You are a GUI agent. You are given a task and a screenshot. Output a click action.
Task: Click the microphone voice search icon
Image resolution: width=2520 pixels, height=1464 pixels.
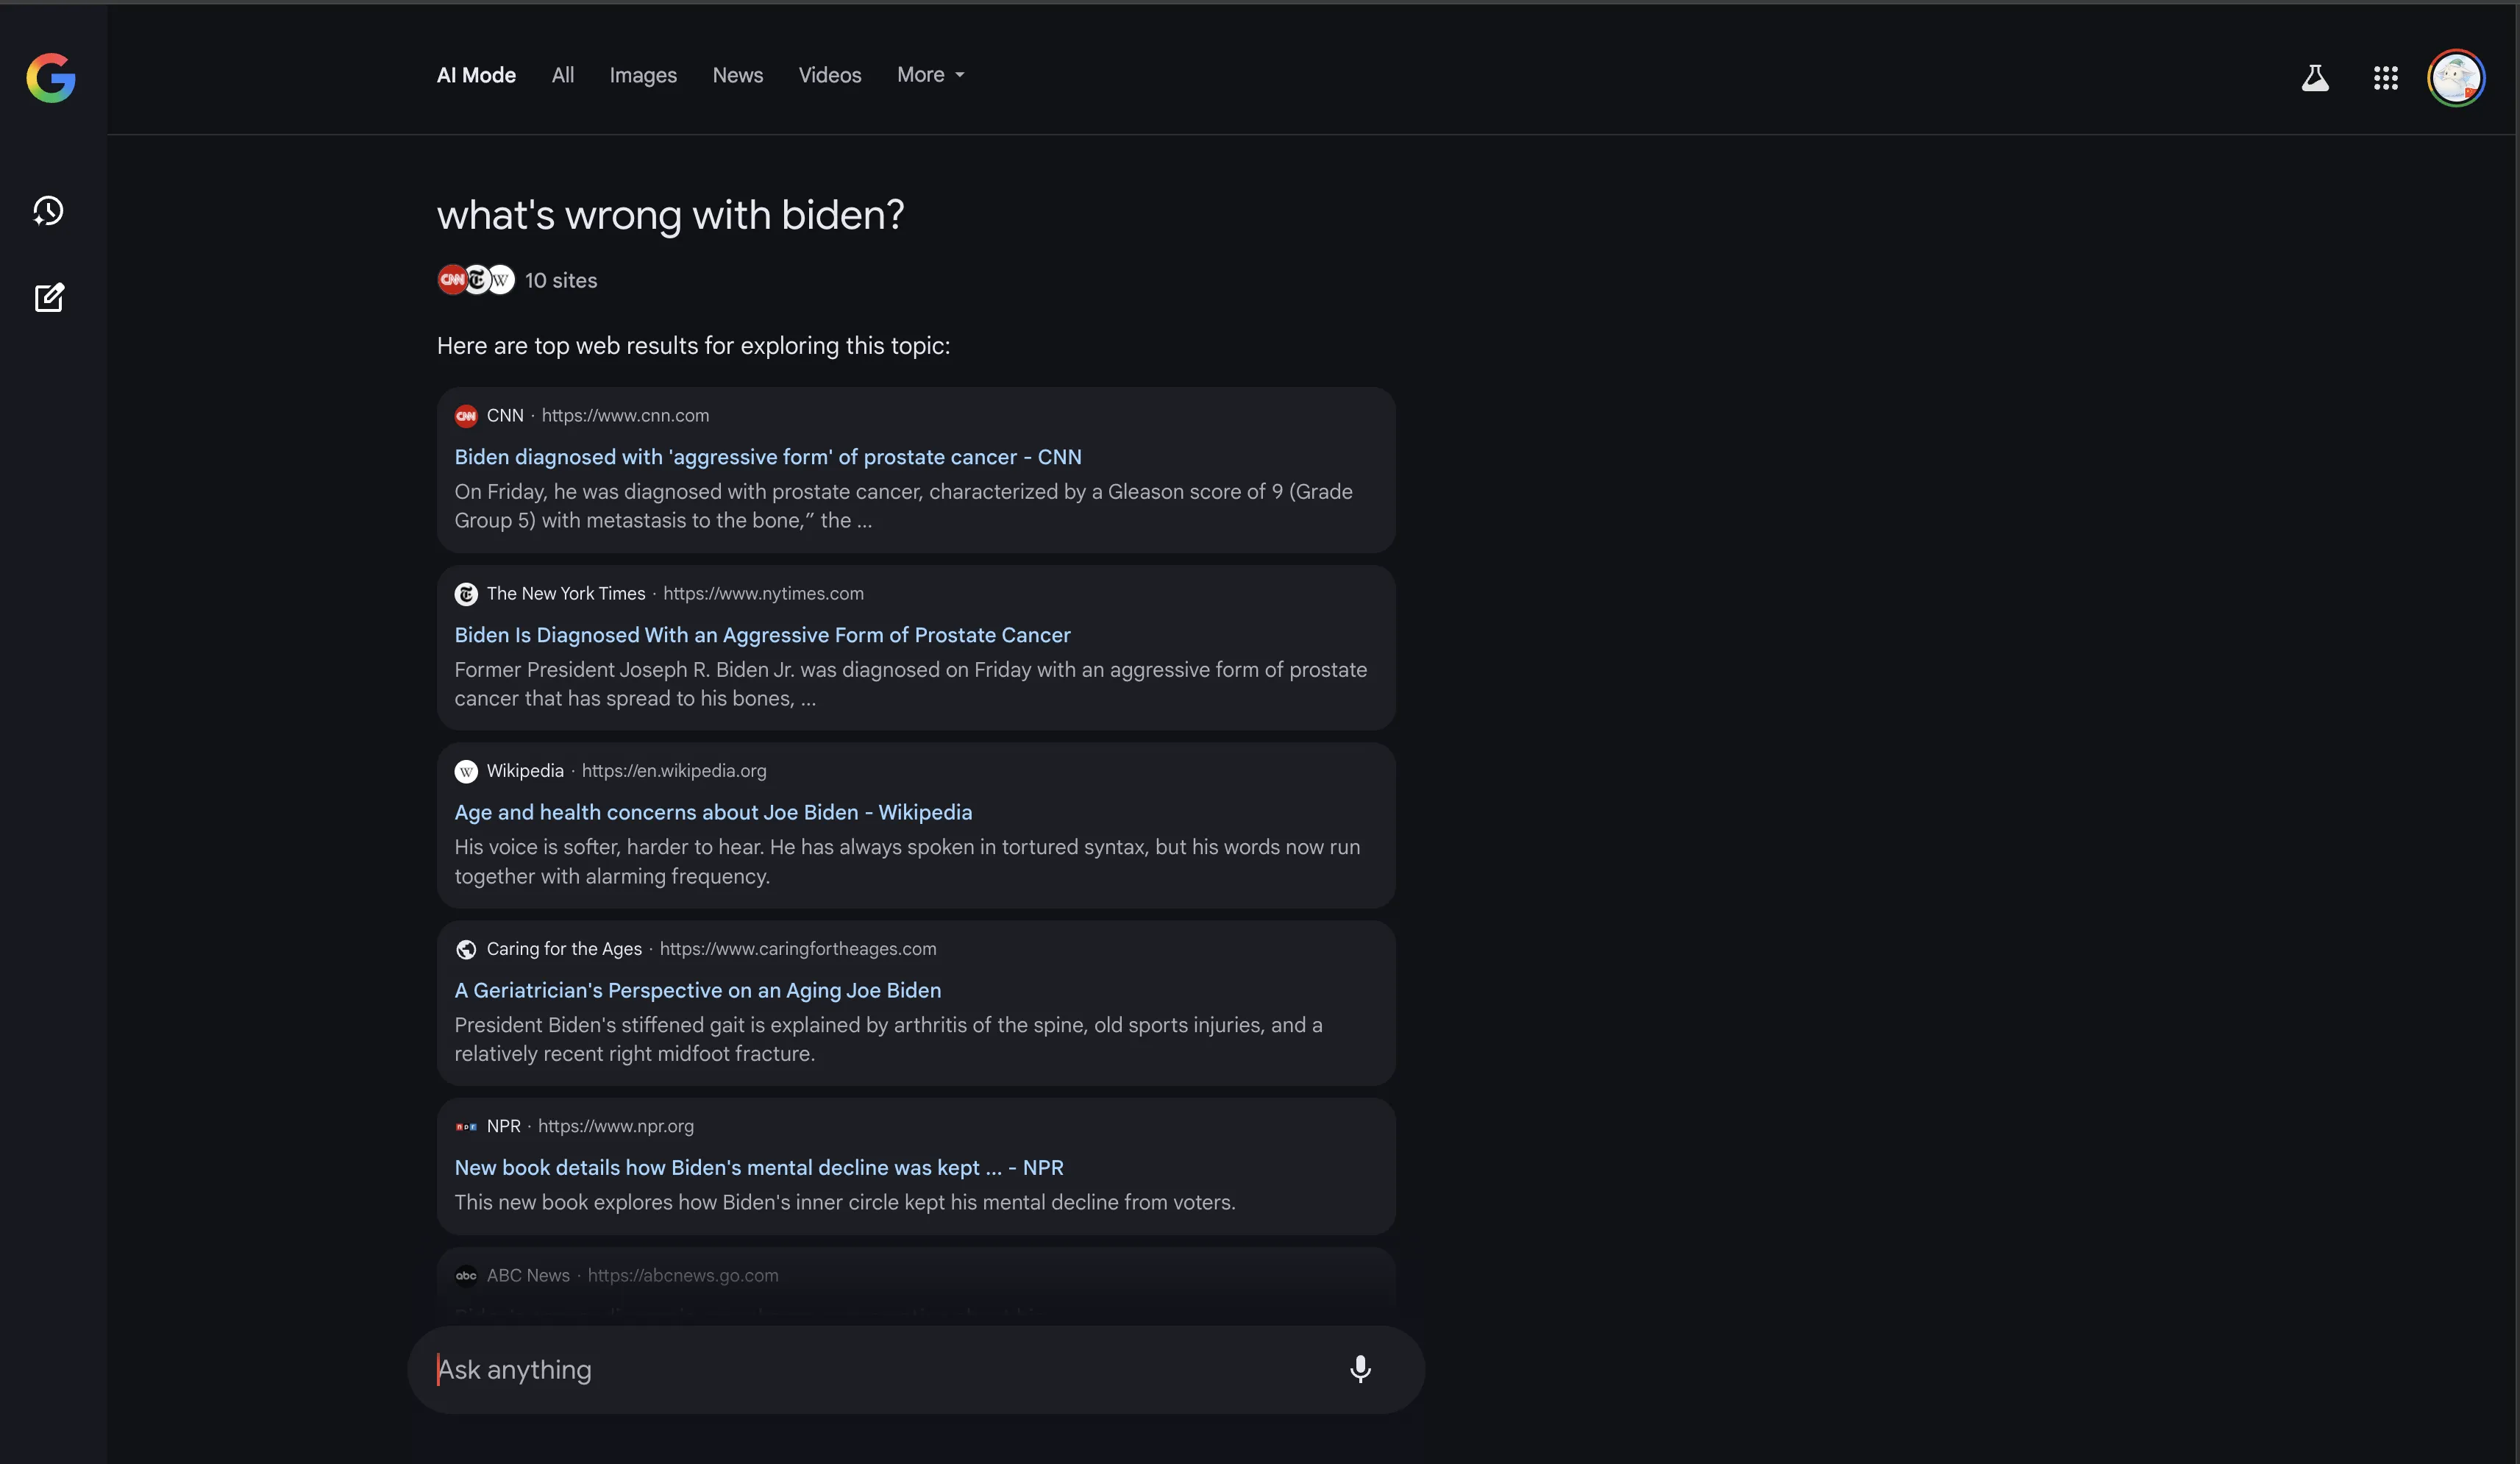pos(1360,1369)
